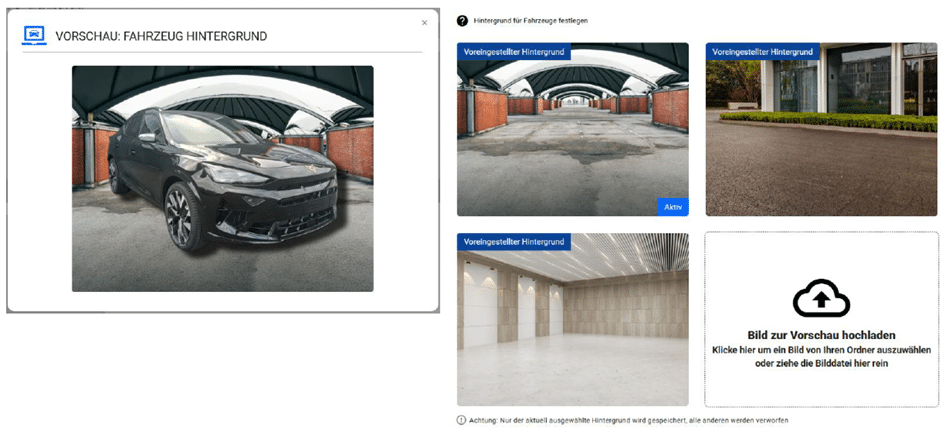The image size is (949, 434).
Task: Click the 'oder ziehe die Bilddatei hier rein' text
Action: (821, 364)
